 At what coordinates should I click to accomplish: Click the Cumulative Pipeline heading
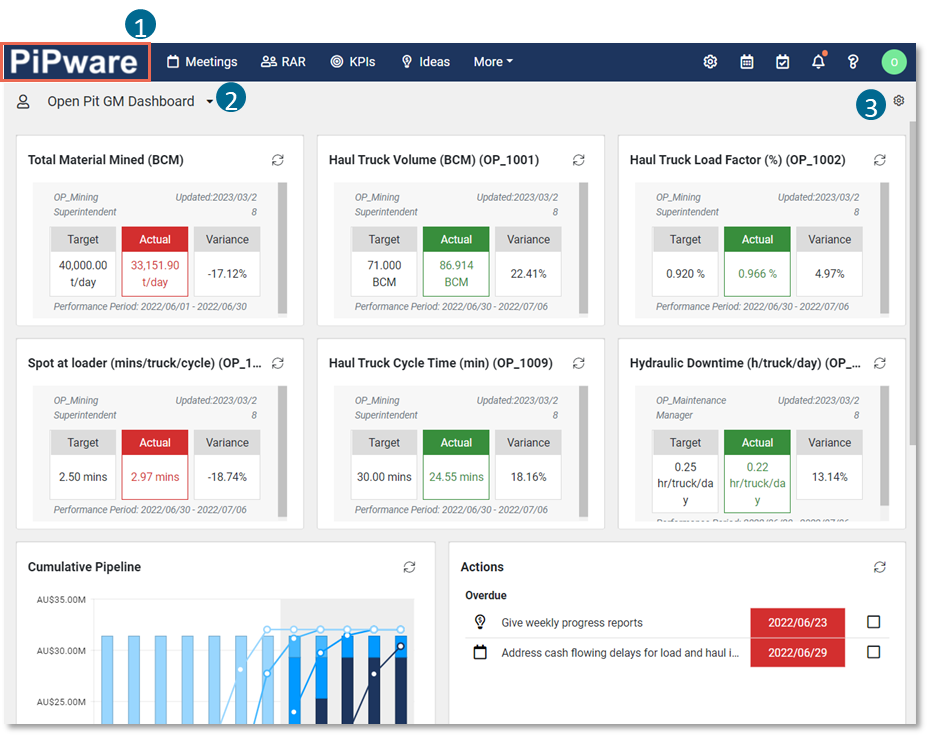(x=84, y=567)
